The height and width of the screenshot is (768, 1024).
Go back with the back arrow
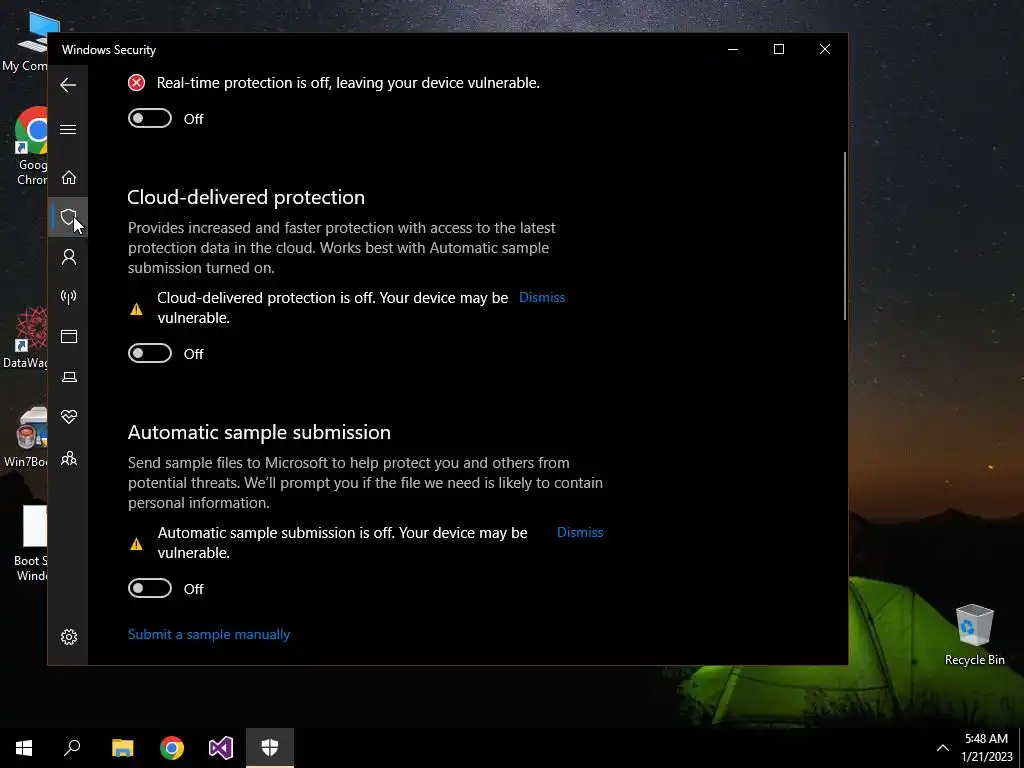click(68, 85)
